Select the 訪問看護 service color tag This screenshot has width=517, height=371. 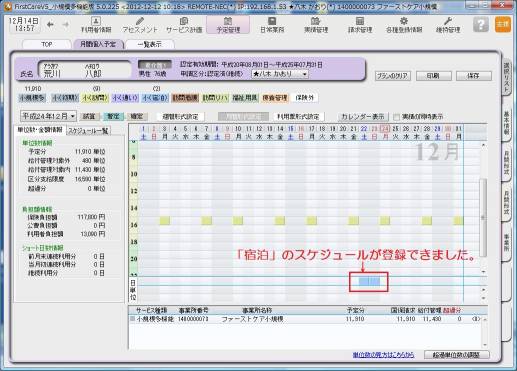point(185,98)
